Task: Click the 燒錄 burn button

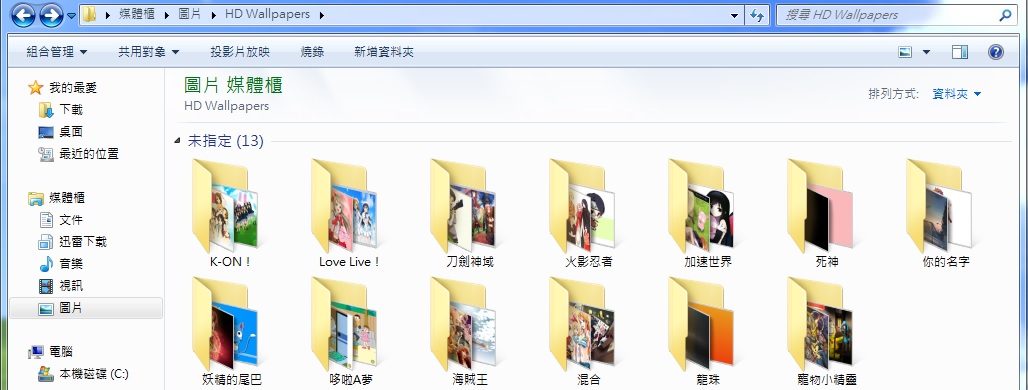Action: tap(312, 52)
